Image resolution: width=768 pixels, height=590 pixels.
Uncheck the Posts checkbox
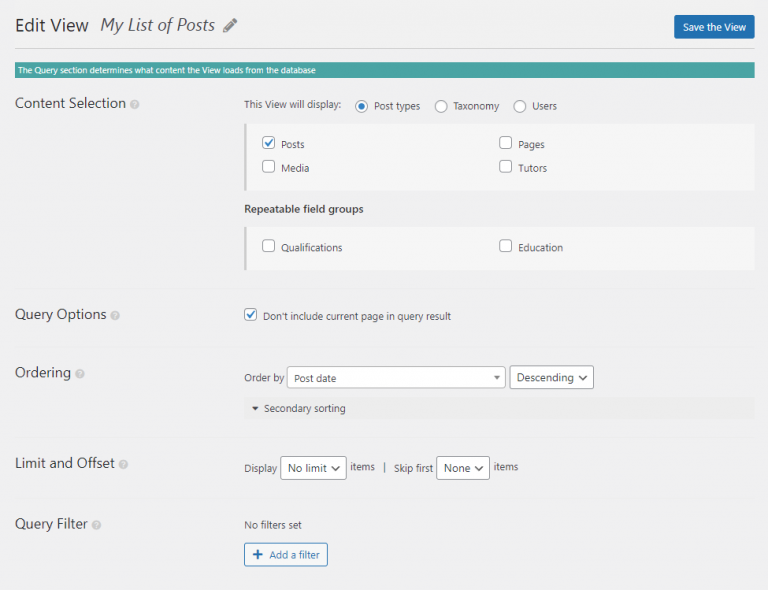268,143
